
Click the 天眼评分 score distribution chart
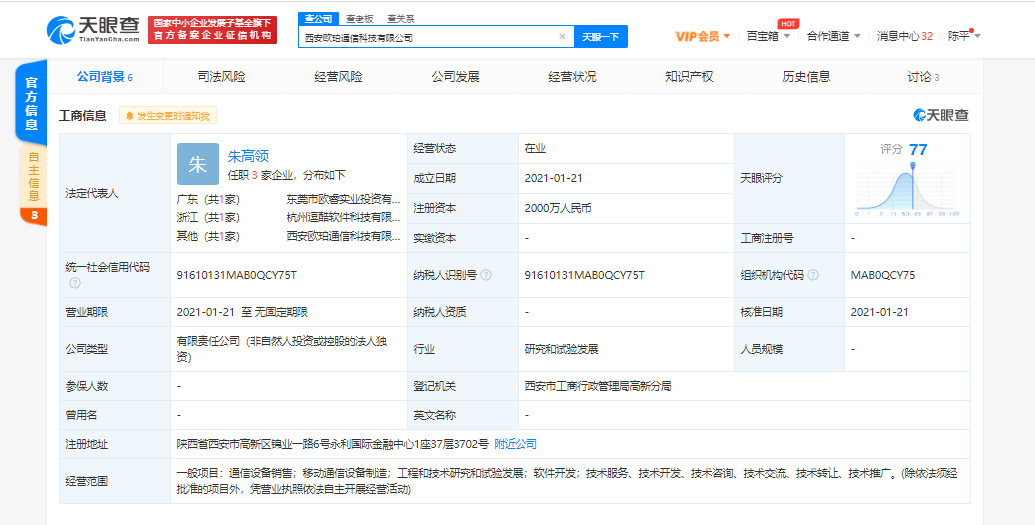click(906, 190)
